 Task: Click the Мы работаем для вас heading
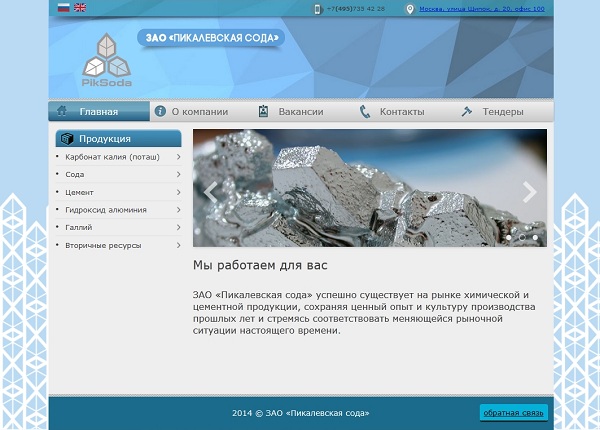[x=260, y=265]
